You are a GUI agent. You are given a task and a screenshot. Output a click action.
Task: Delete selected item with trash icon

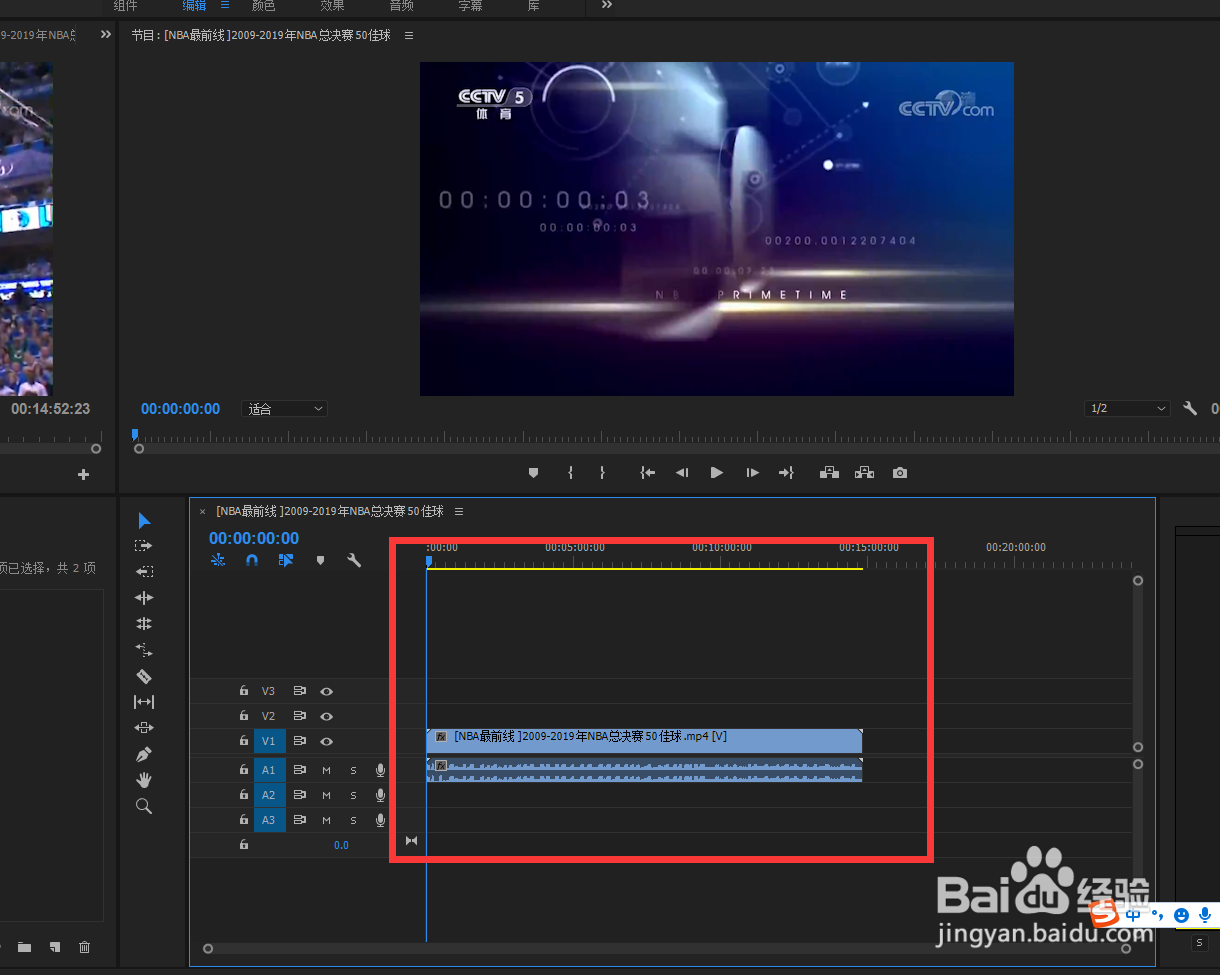(x=85, y=947)
